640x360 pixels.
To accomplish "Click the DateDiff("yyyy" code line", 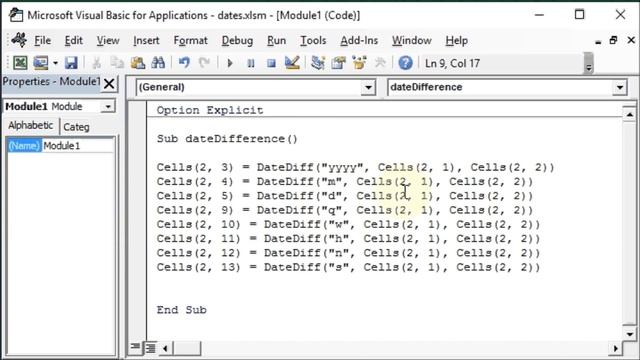I will pos(356,167).
